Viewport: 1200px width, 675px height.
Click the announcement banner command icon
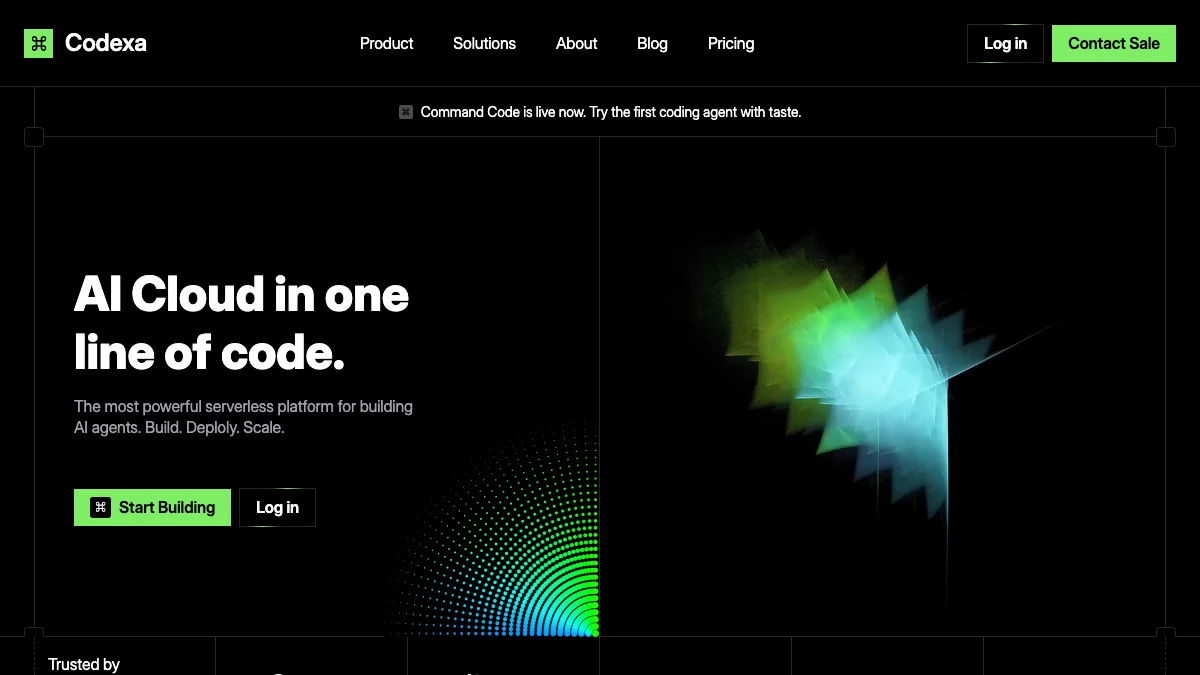406,112
